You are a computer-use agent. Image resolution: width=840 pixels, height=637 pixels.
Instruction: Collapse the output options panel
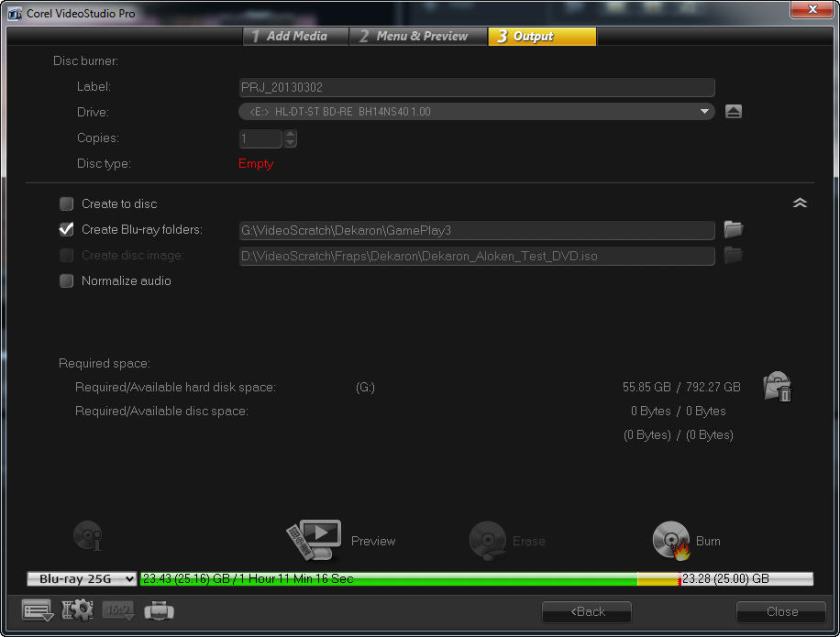799,203
